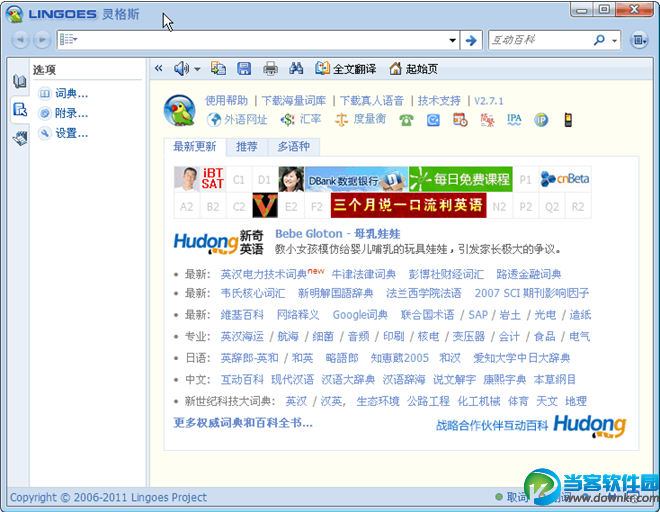Open 附录... in options panel
This screenshot has height=512, width=660.
tap(63, 113)
